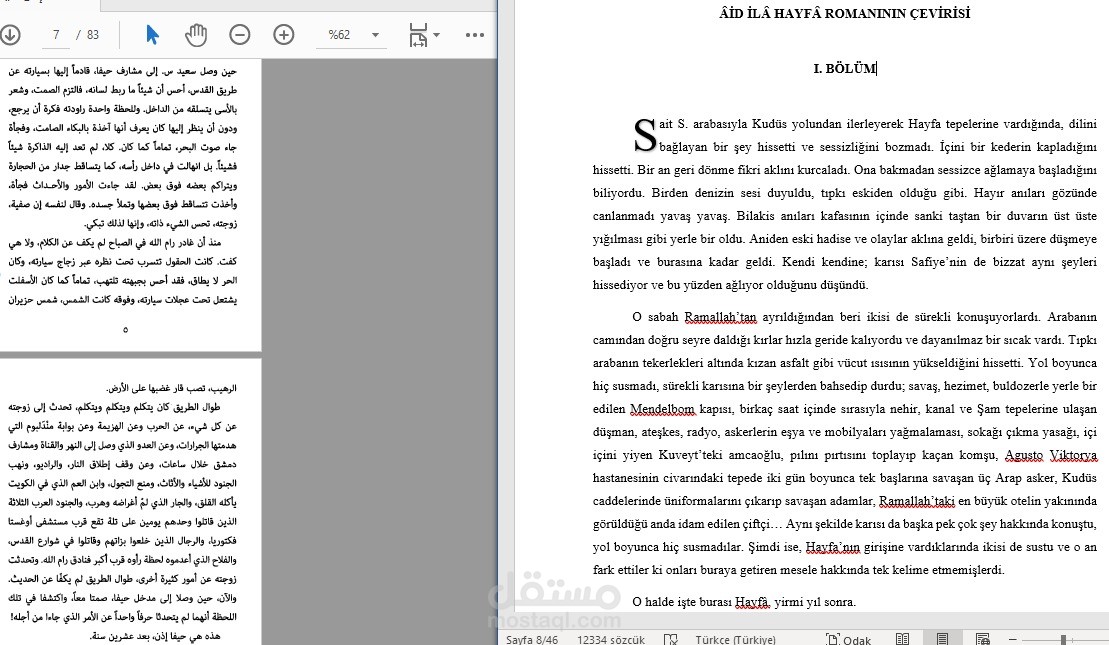Screen dimensions: 1109x645
Task: Click the total page count 83 in PDF toolbar
Action: [x=93, y=34]
